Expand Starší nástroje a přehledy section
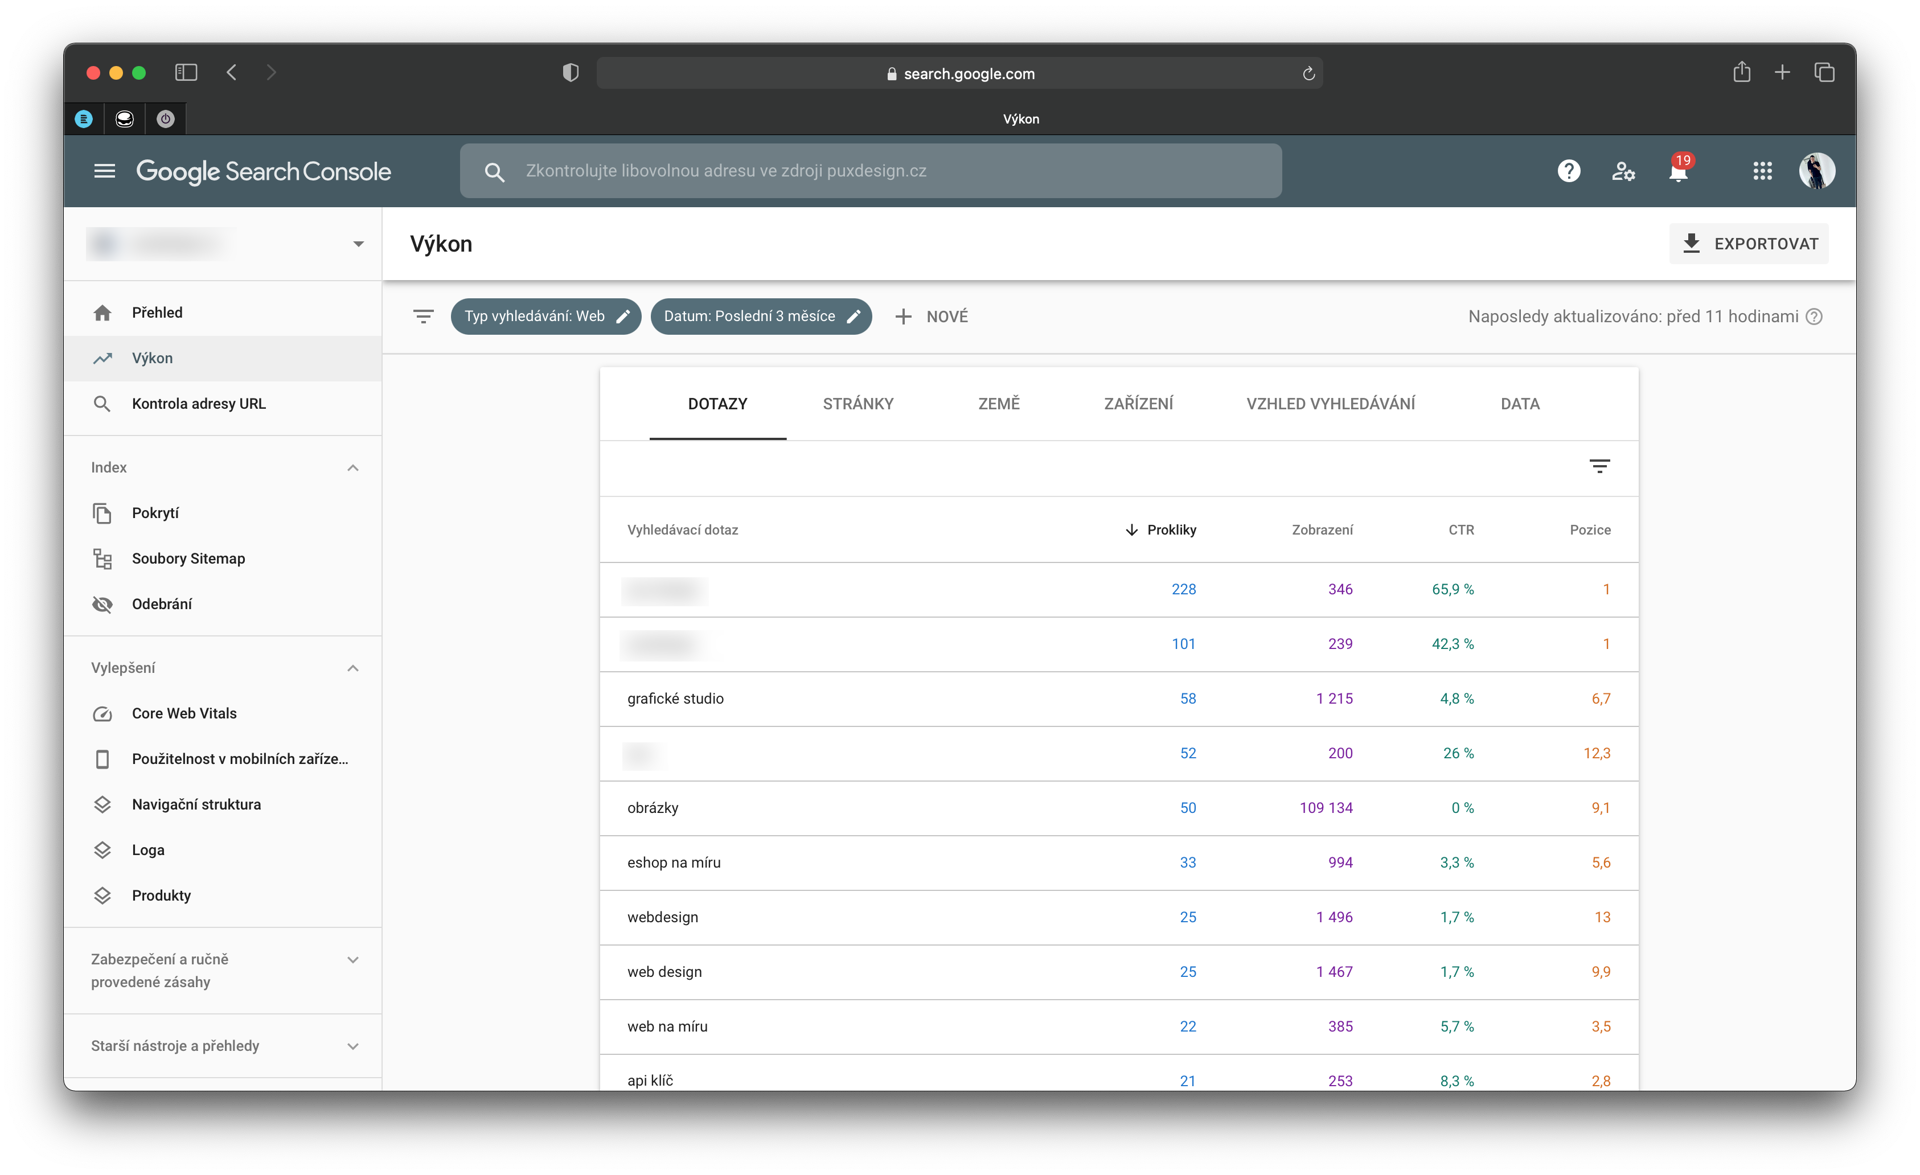 click(x=352, y=1046)
